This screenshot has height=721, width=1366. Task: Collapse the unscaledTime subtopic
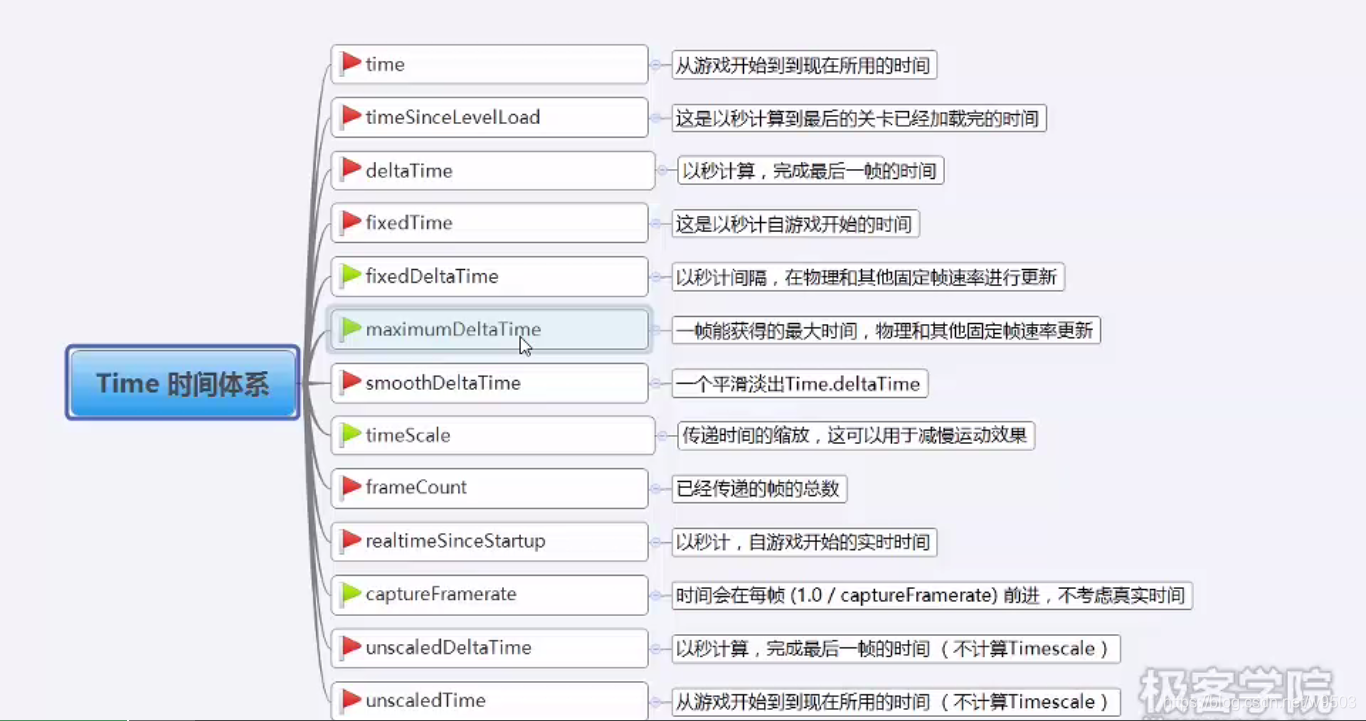(656, 701)
